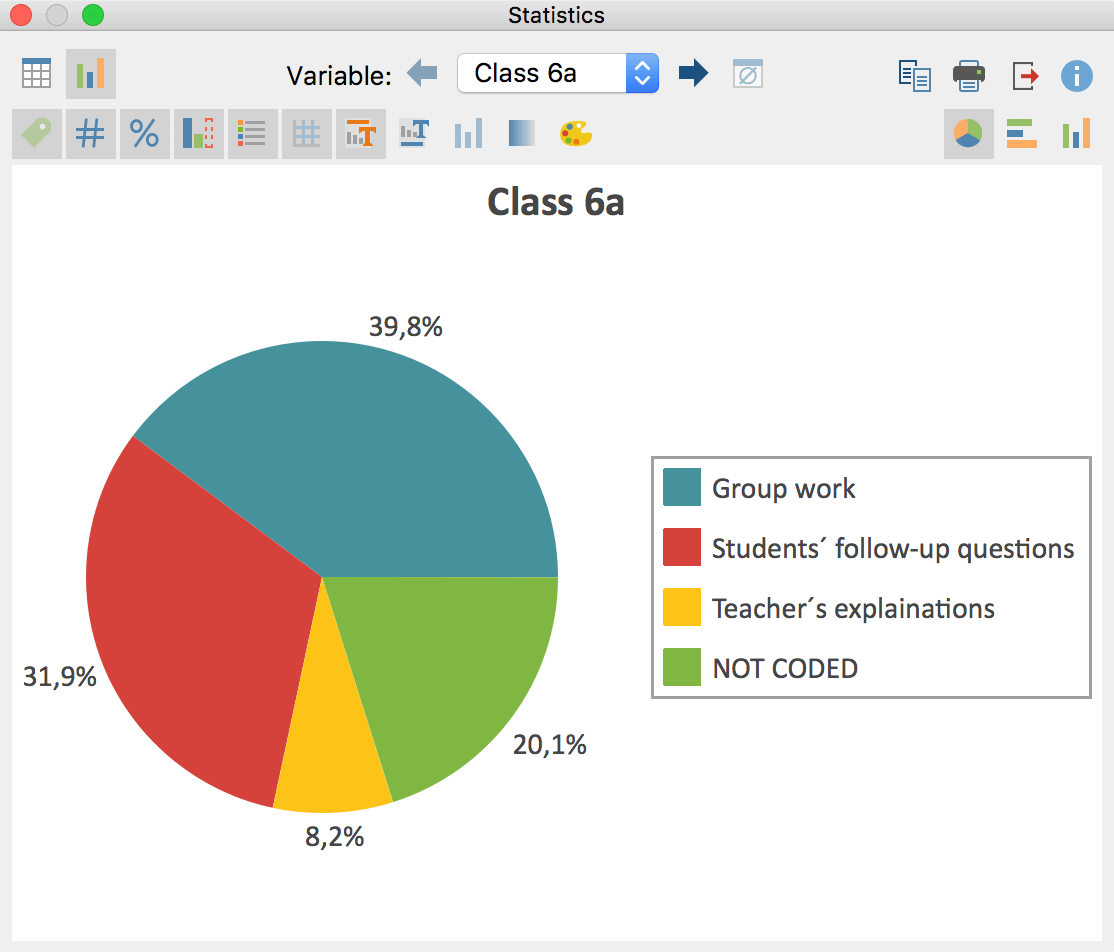This screenshot has width=1114, height=952.
Task: Toggle grid scale icon
Action: point(307,134)
